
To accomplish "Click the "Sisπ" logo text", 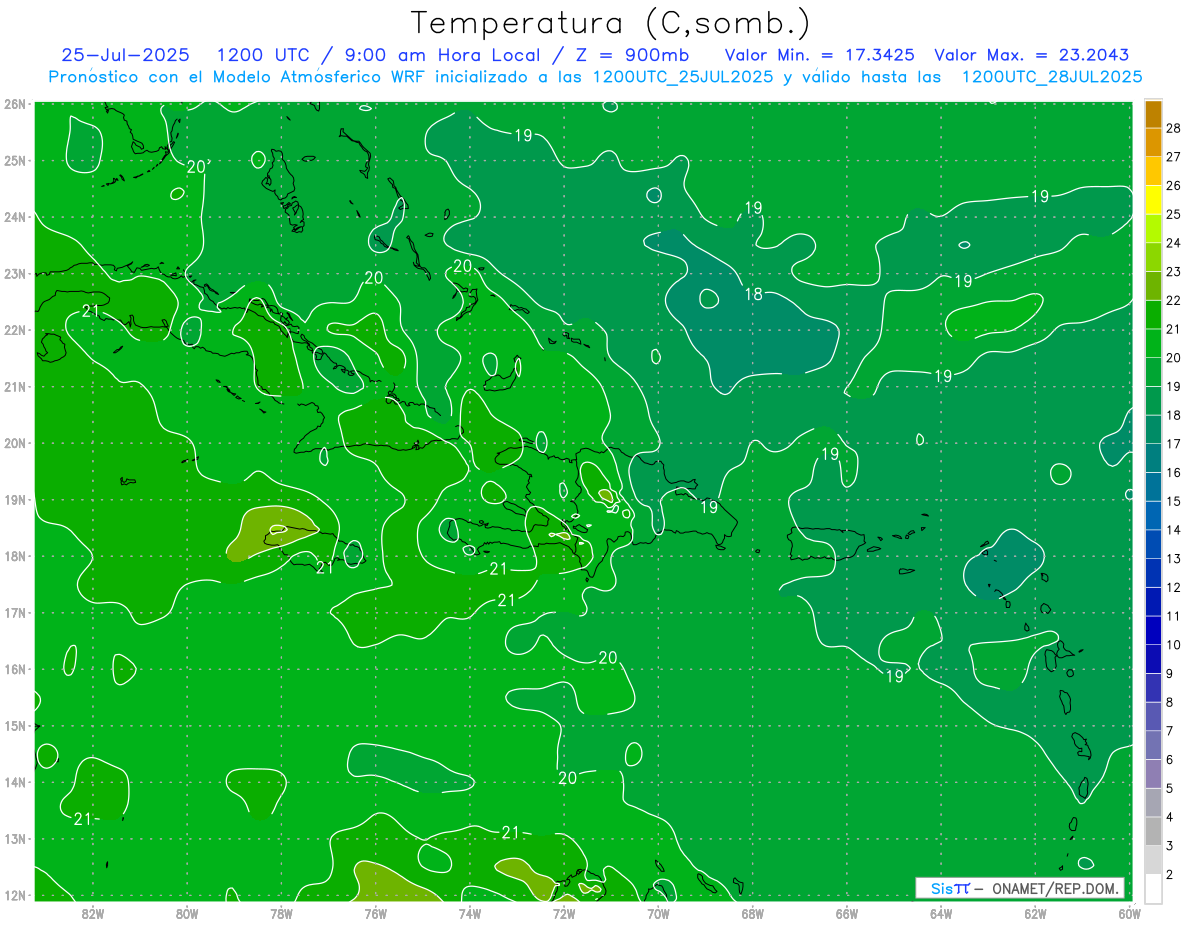I will coord(949,888).
